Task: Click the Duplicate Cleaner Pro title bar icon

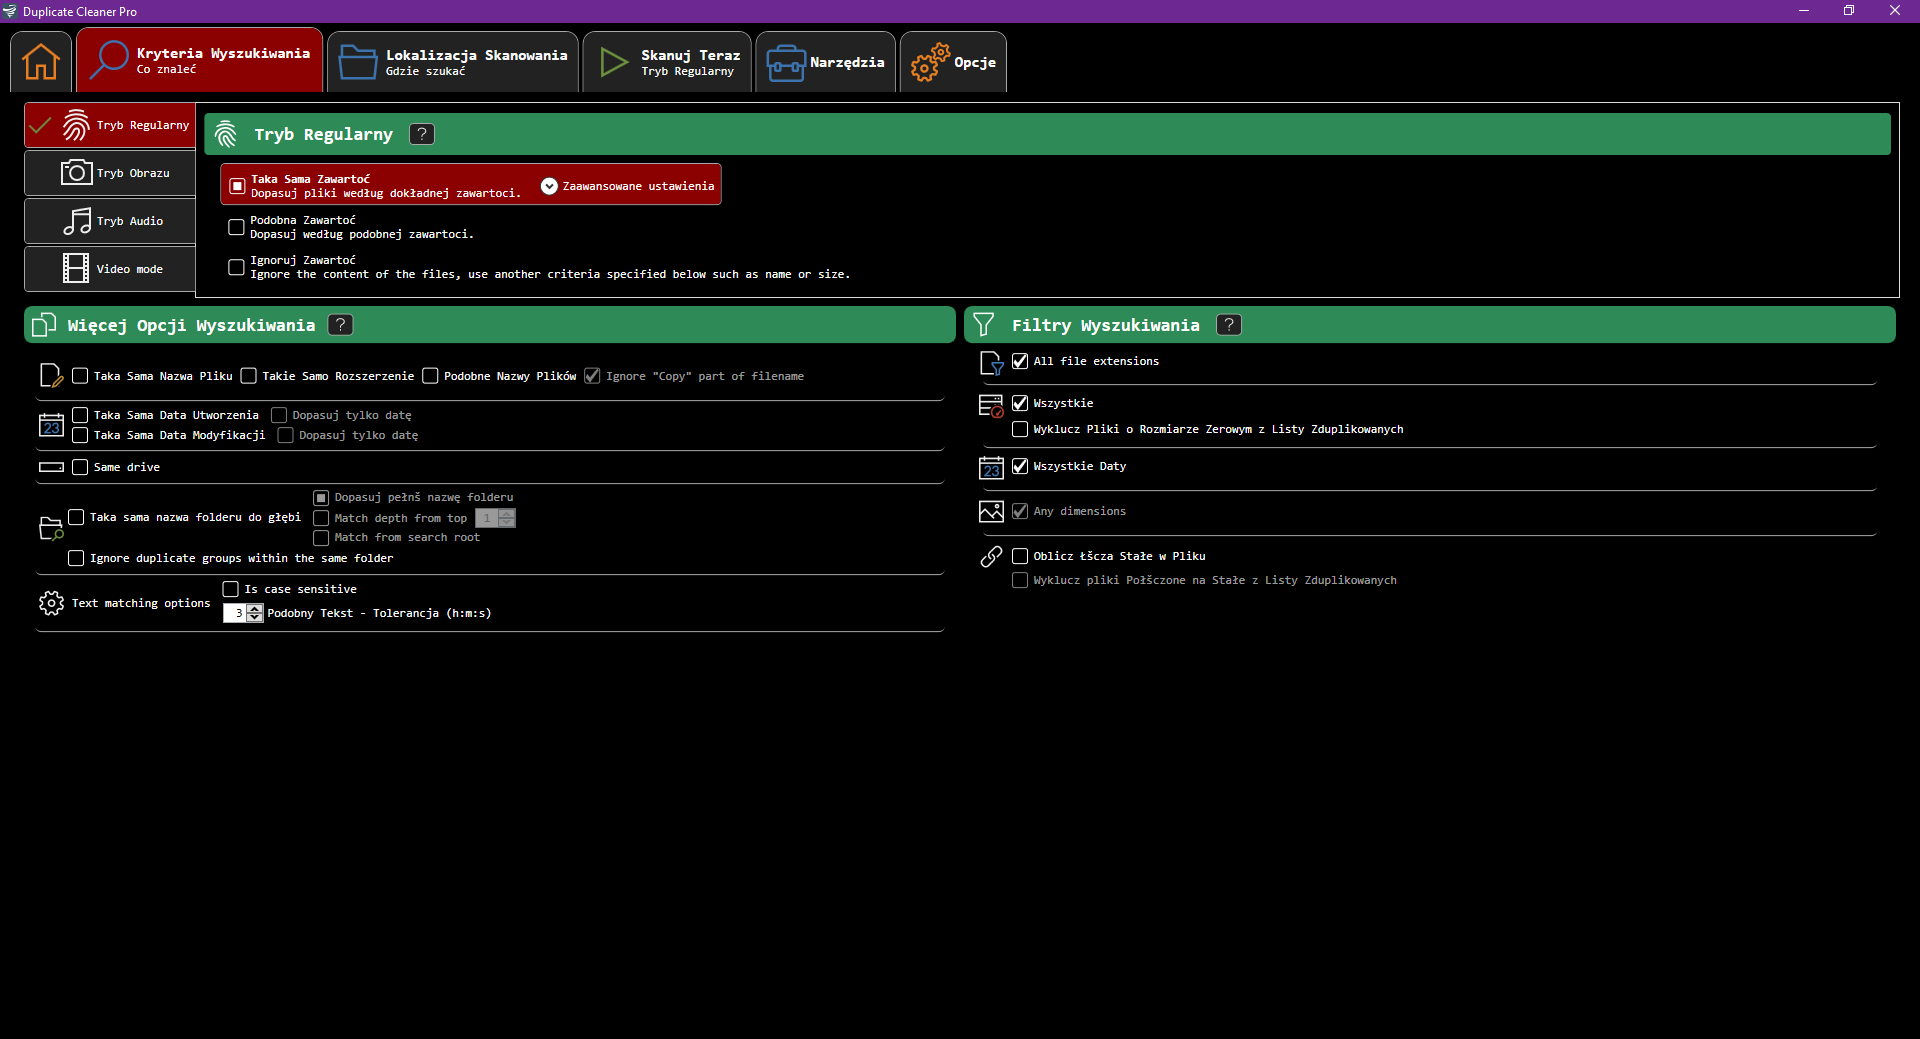Action: click(10, 11)
